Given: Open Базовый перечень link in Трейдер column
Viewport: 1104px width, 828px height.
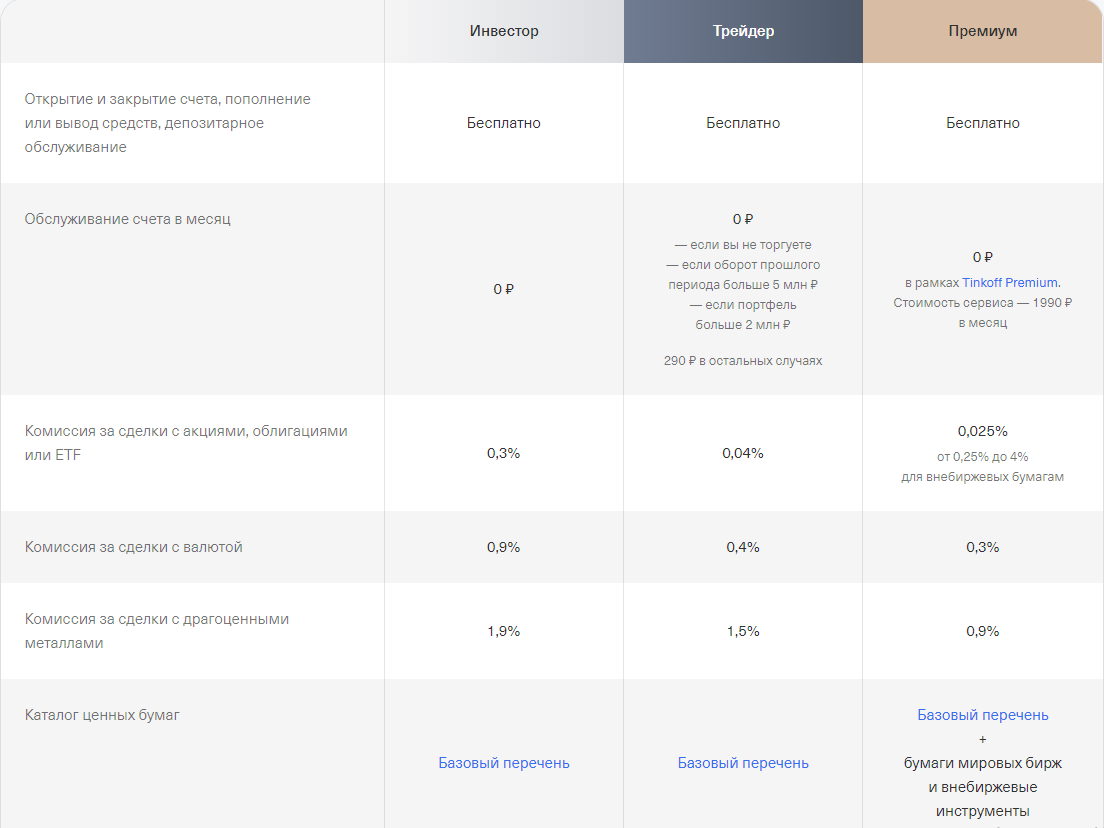Looking at the screenshot, I should (743, 763).
